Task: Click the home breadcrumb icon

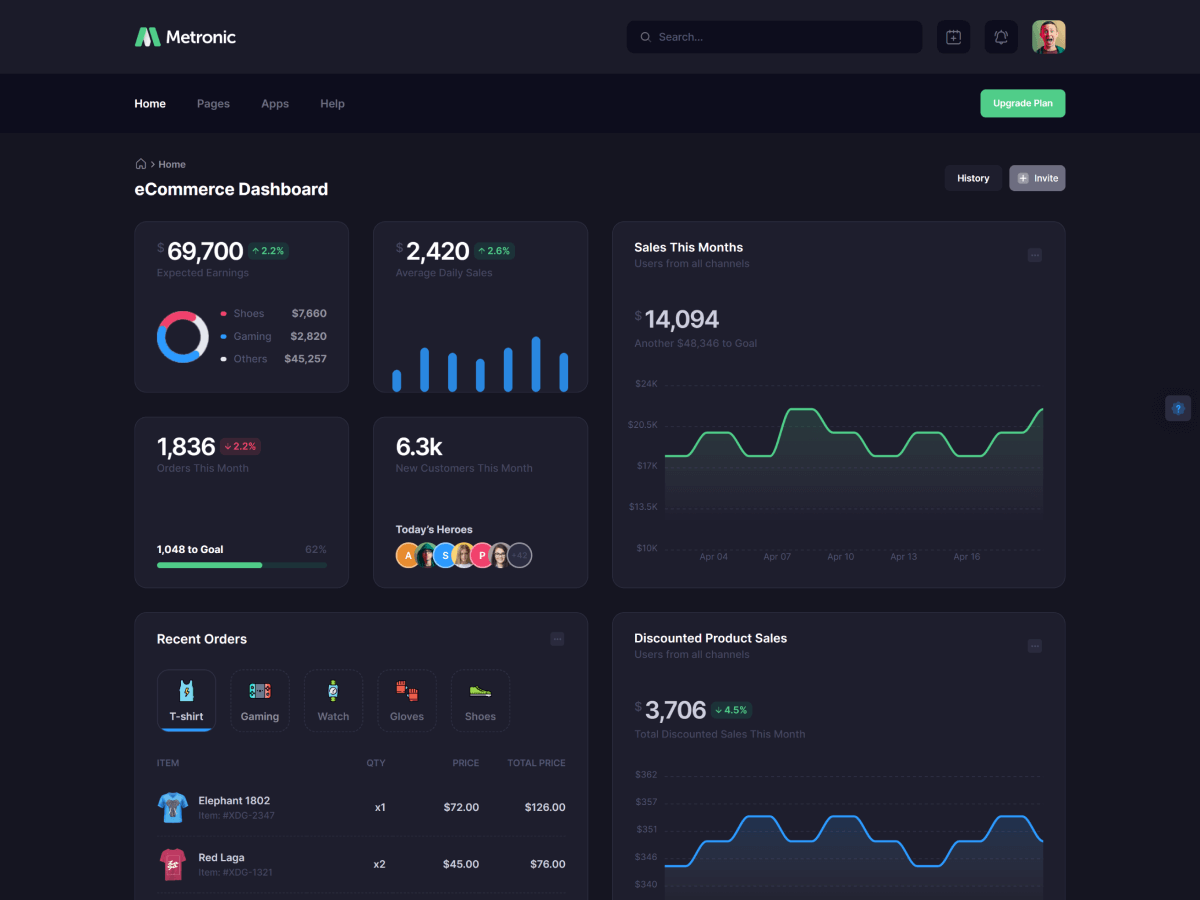Action: [x=141, y=164]
